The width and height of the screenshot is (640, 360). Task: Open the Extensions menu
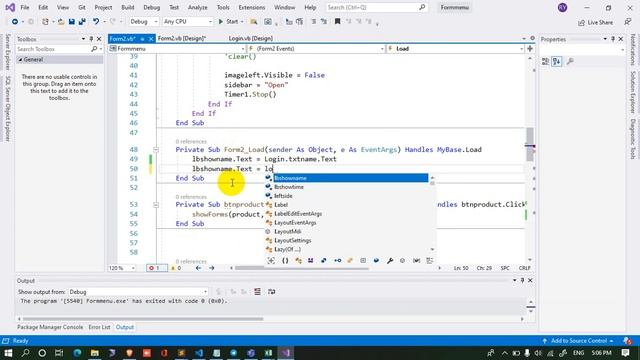point(251,7)
